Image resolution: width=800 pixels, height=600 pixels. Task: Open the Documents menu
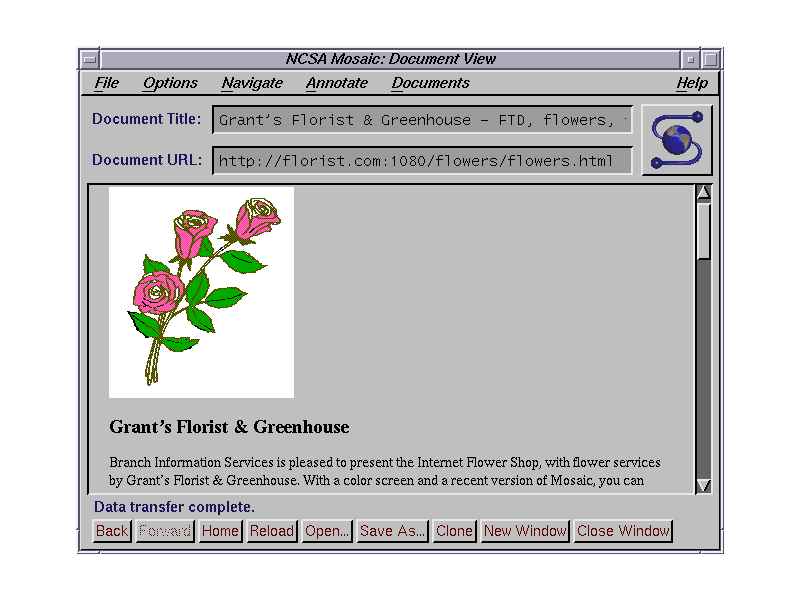pos(431,83)
